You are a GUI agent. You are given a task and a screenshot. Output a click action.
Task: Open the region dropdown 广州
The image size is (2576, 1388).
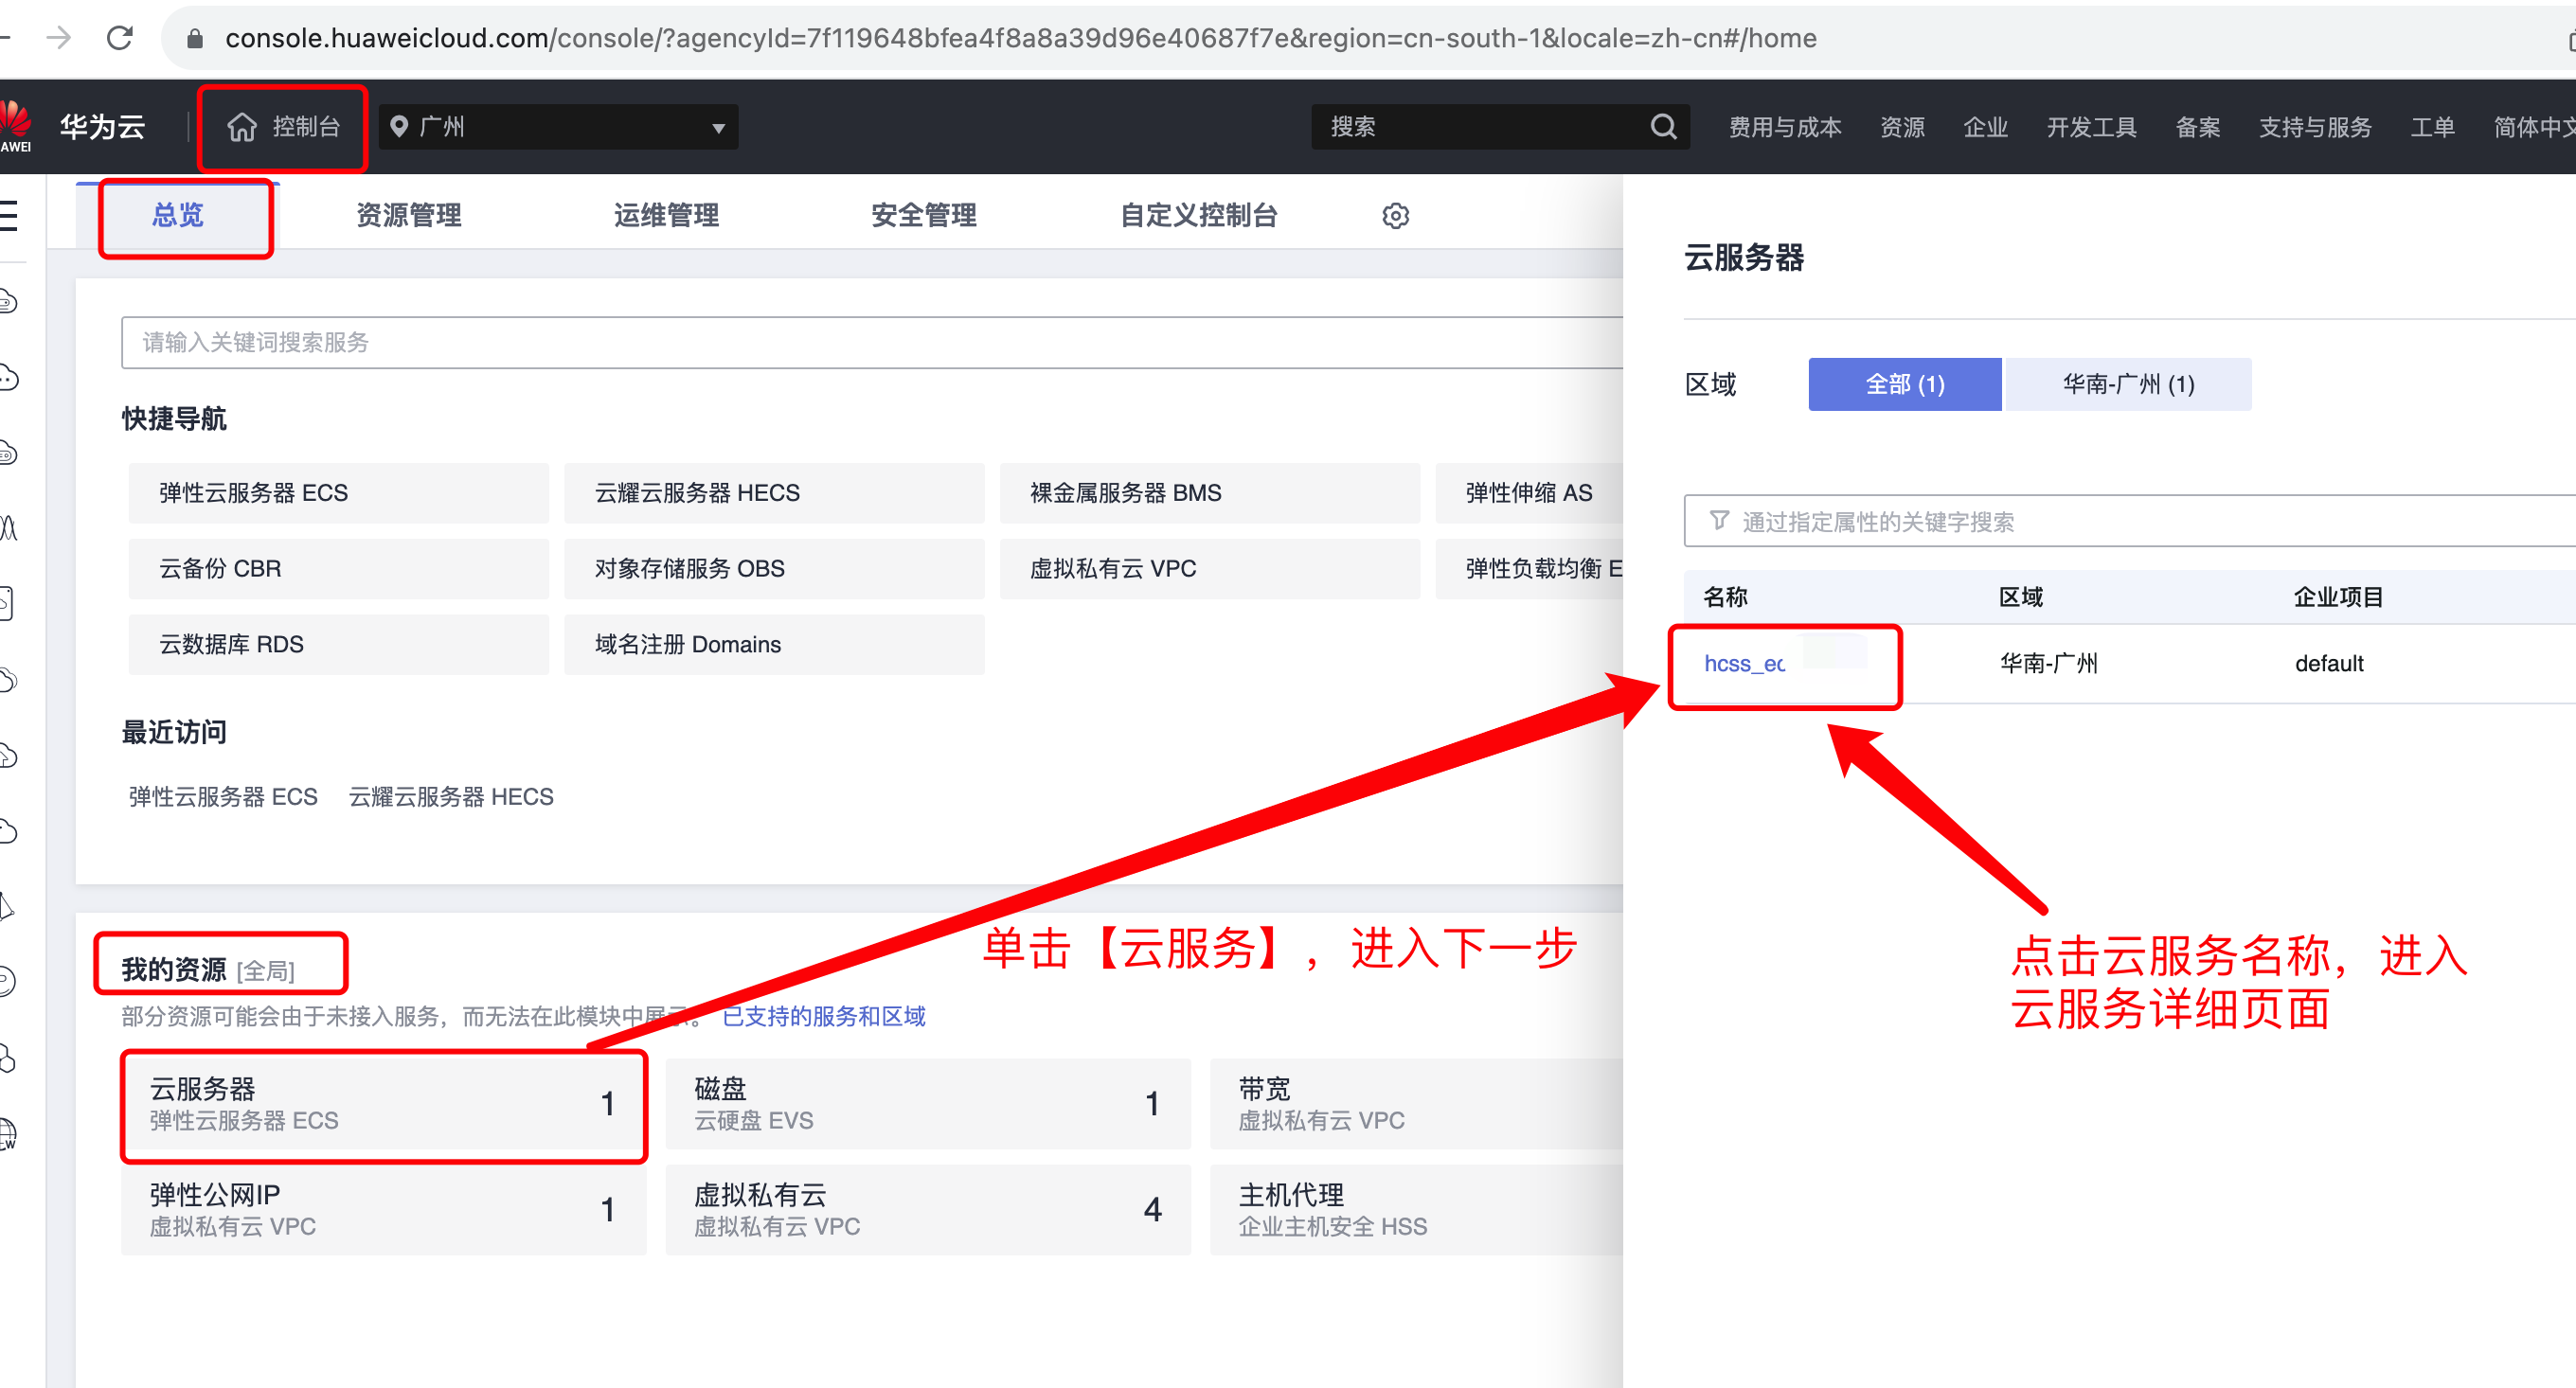tap(558, 127)
